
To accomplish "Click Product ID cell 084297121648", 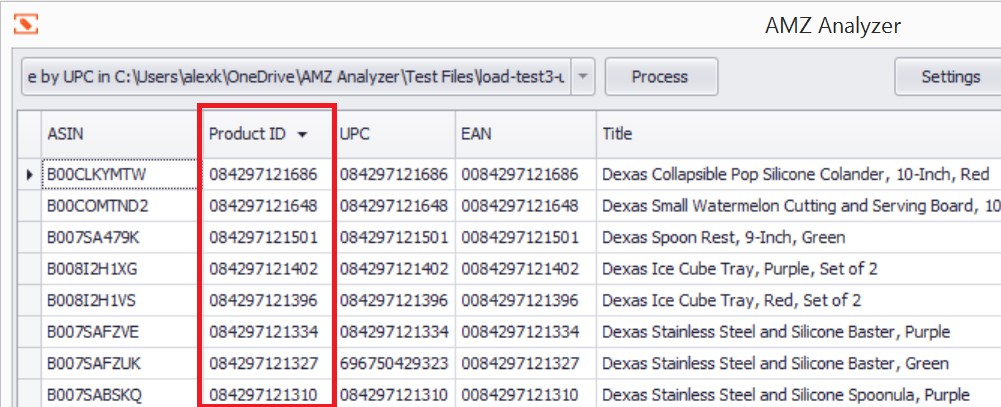I will (x=268, y=206).
